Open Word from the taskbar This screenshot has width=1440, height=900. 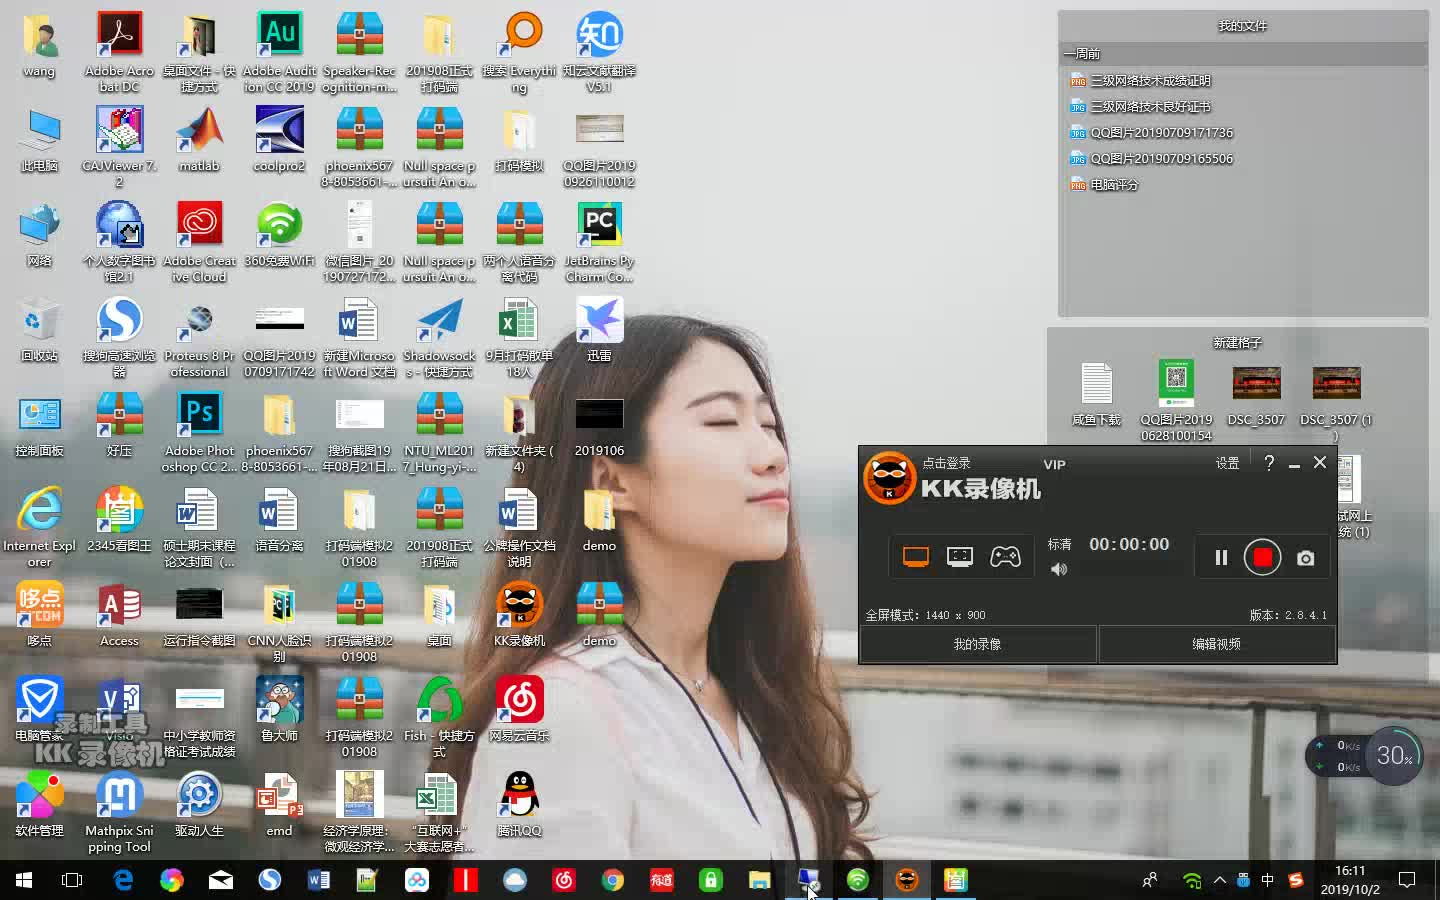tap(319, 880)
